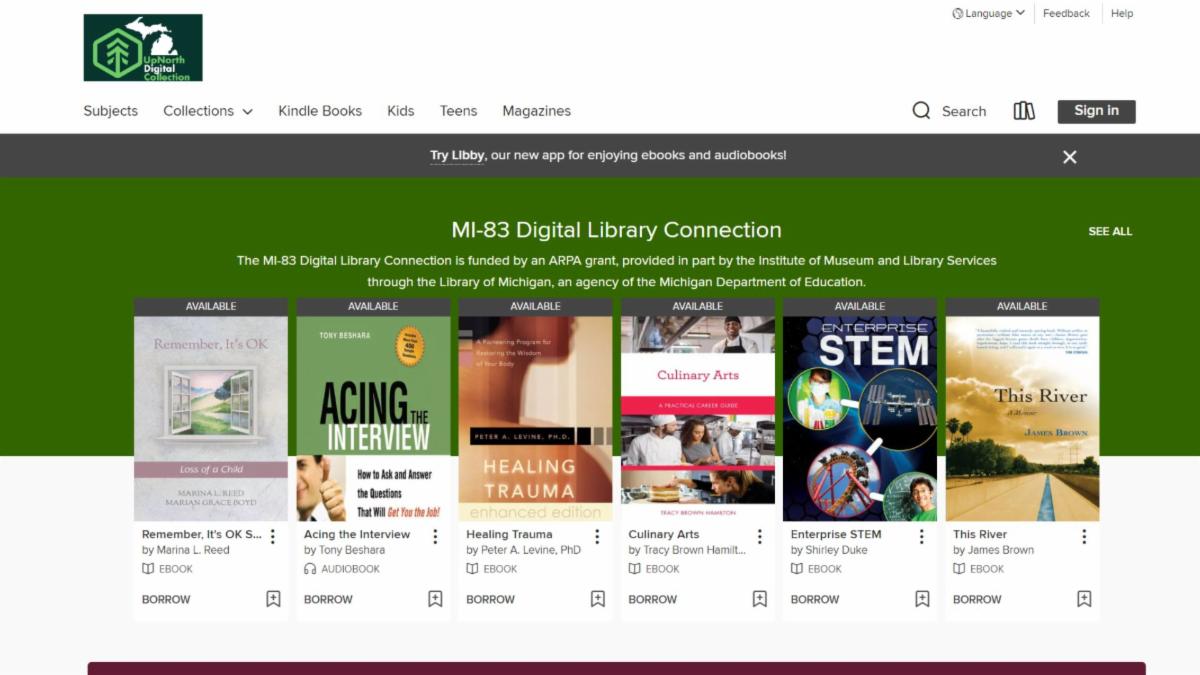Image resolution: width=1200 pixels, height=675 pixels.
Task: Expand the Collections dropdown menu
Action: click(x=208, y=111)
